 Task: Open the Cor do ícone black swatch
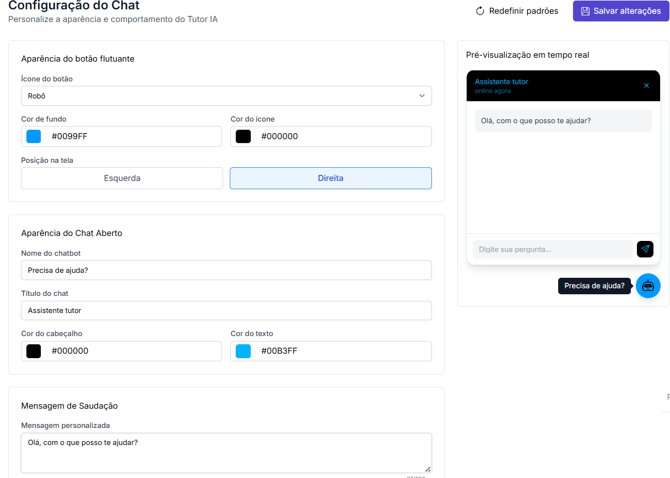(x=243, y=136)
